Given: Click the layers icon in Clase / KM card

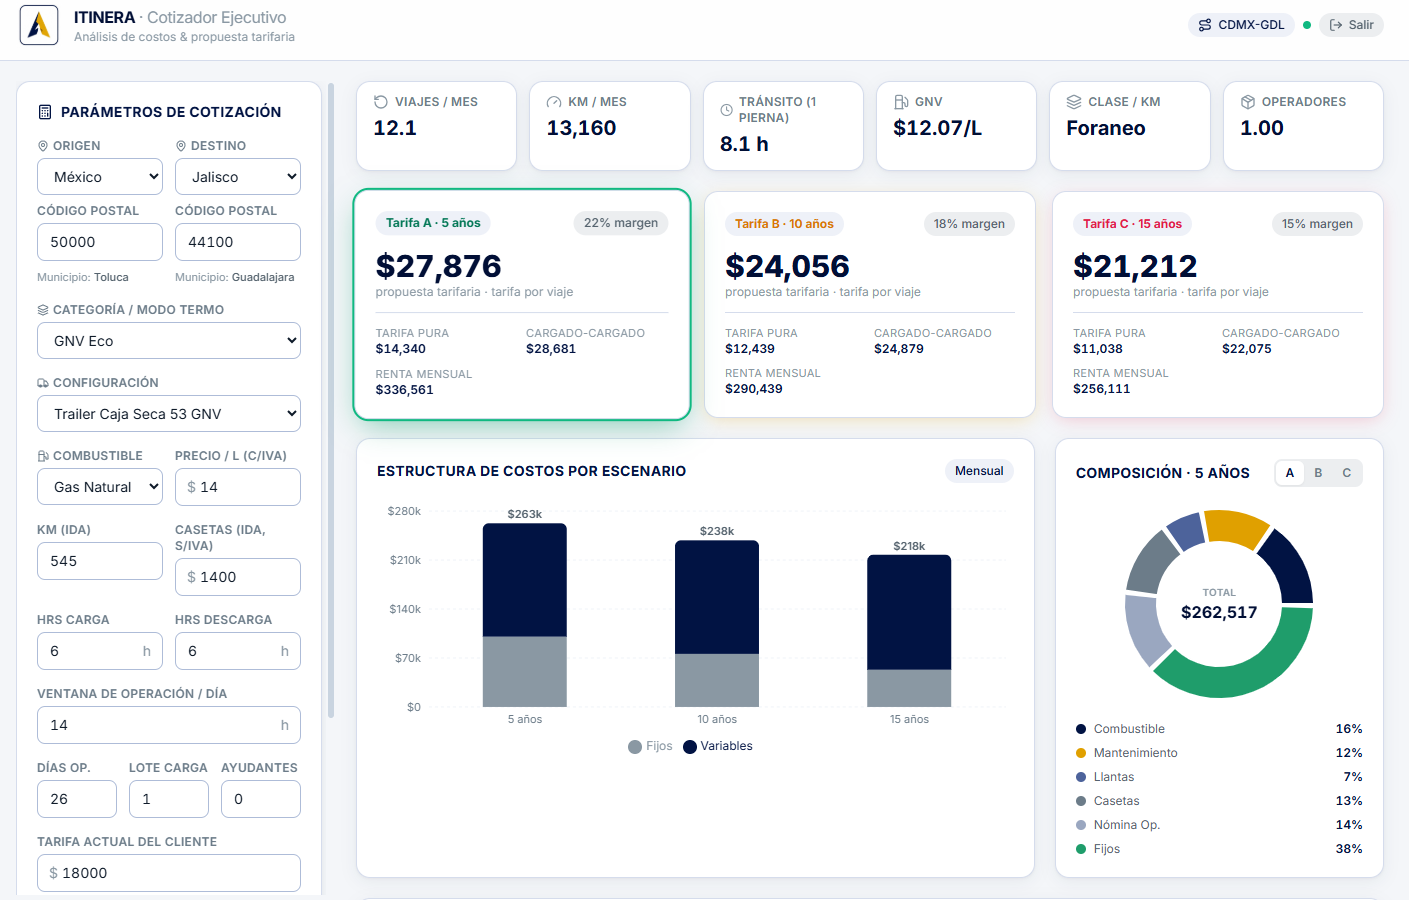Looking at the screenshot, I should [x=1074, y=102].
